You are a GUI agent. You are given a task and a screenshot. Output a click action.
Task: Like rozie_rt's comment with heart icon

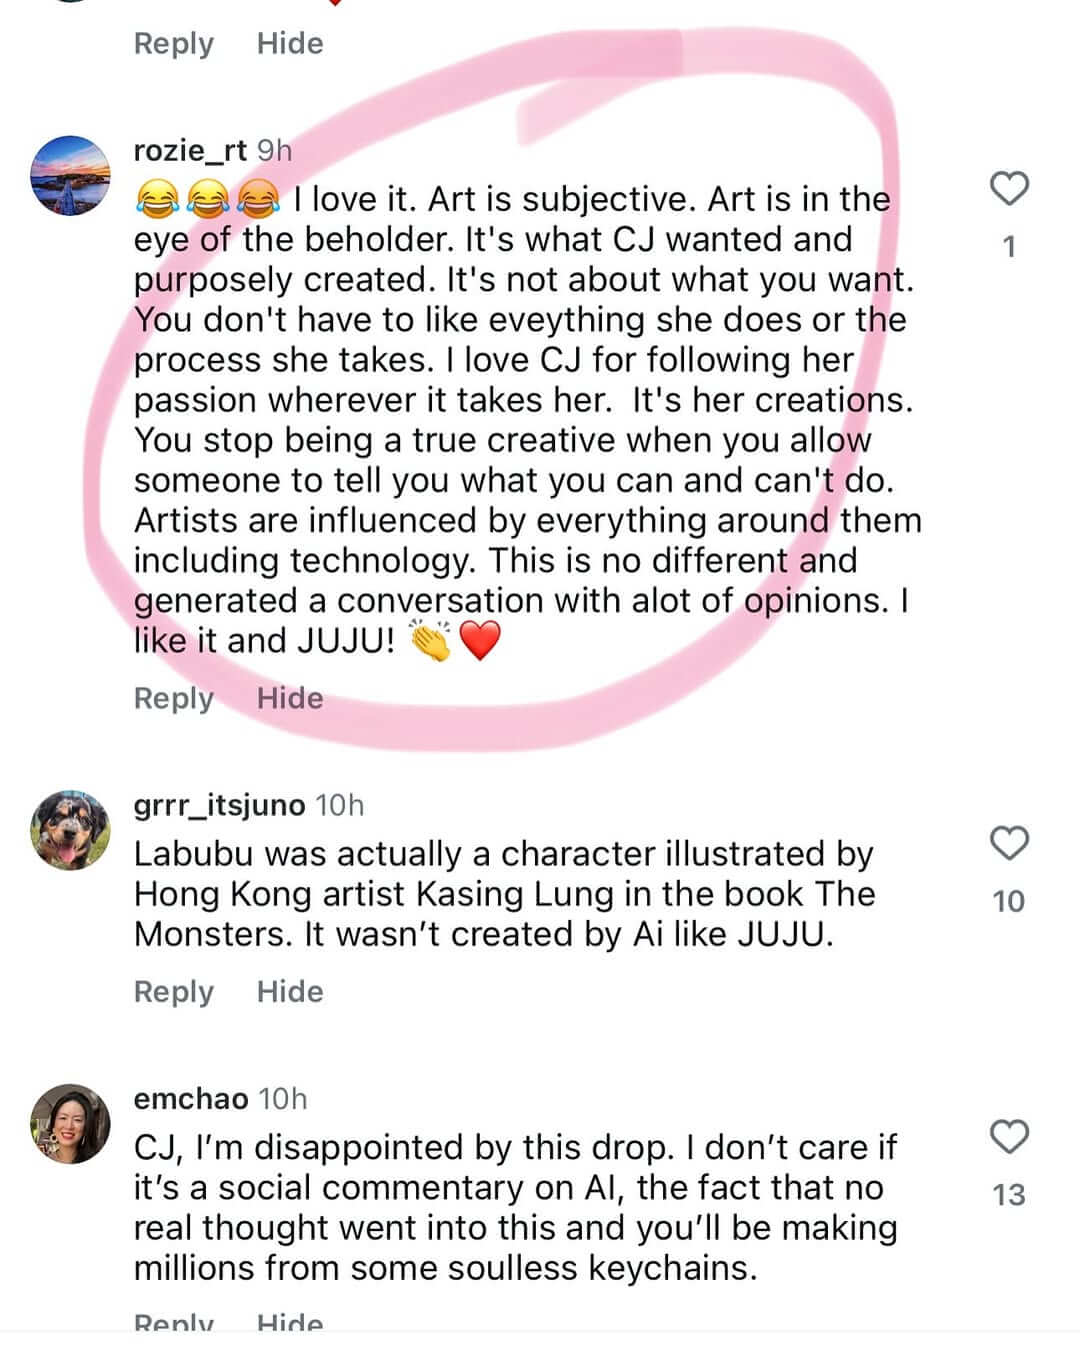[x=1009, y=188]
